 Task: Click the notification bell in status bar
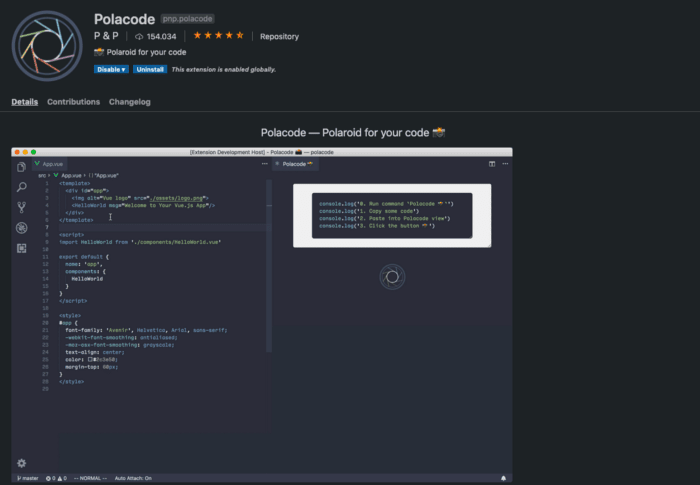(504, 478)
